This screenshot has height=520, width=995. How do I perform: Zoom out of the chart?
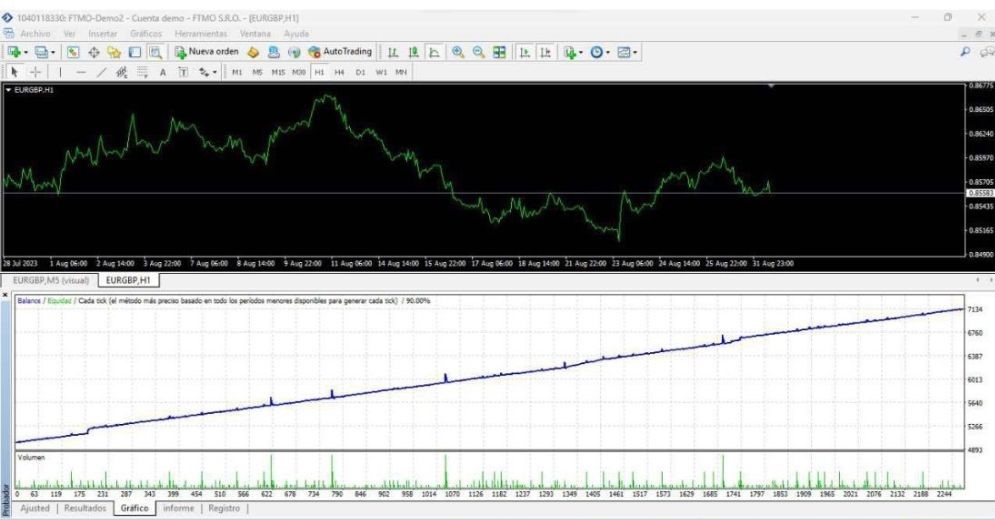477,52
